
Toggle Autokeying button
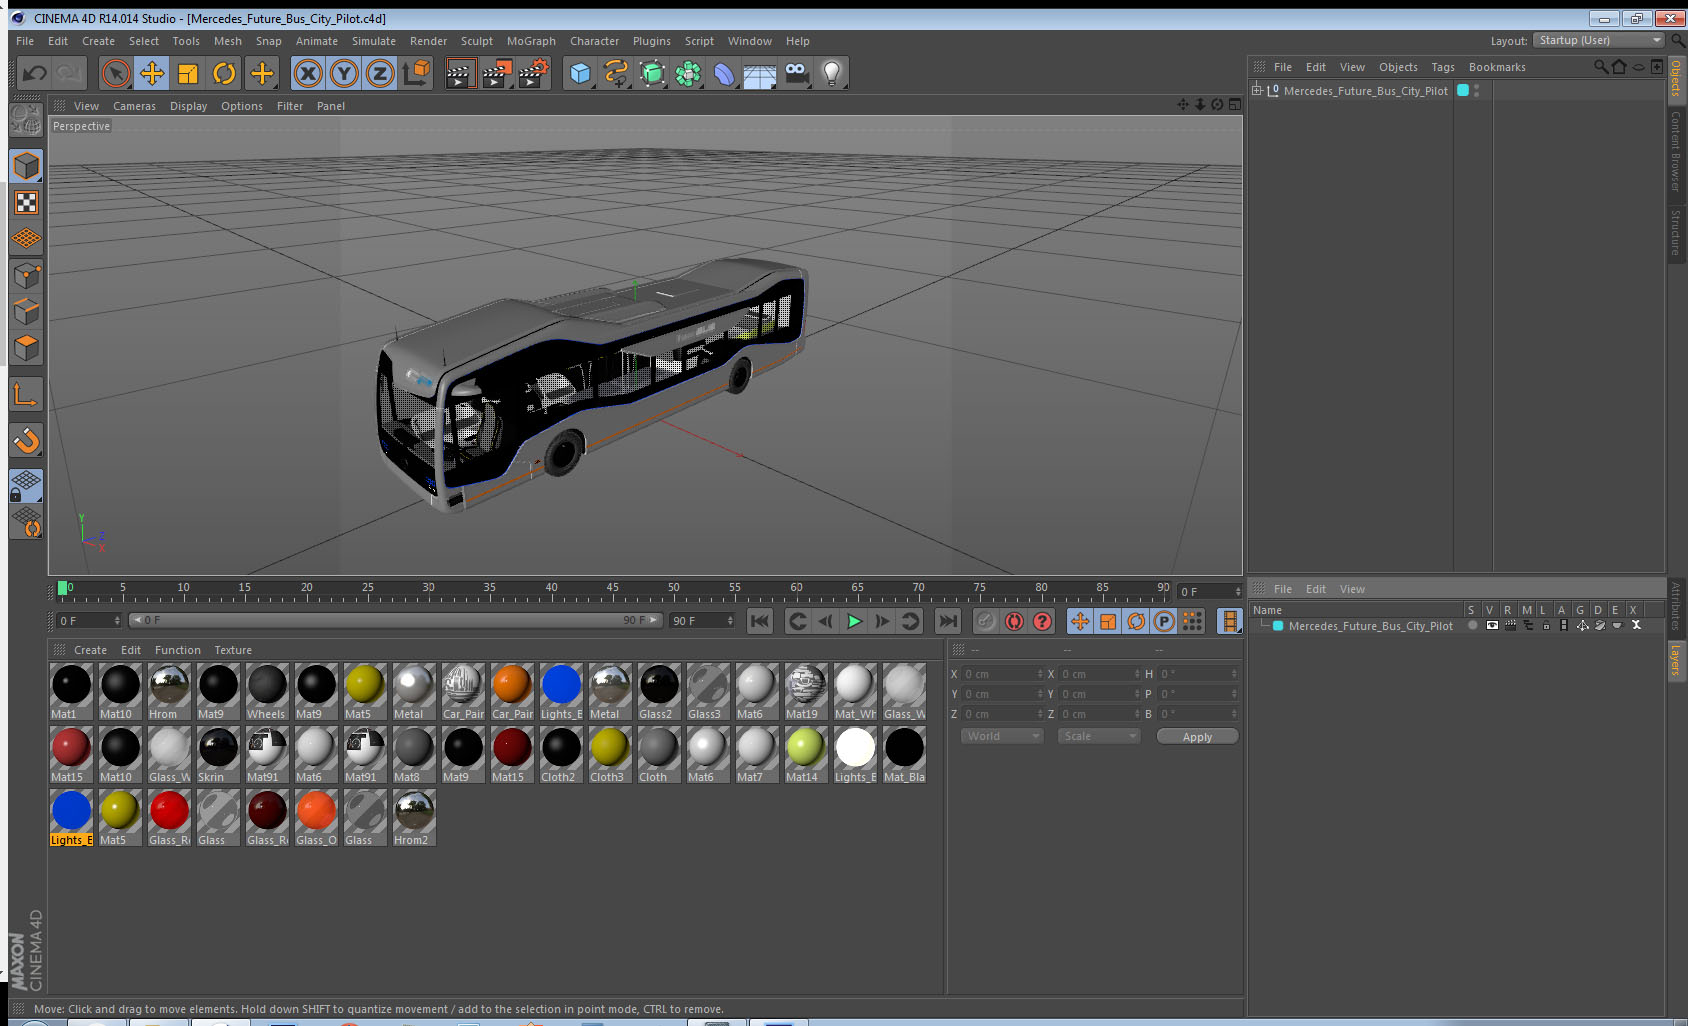pyautogui.click(x=1014, y=621)
